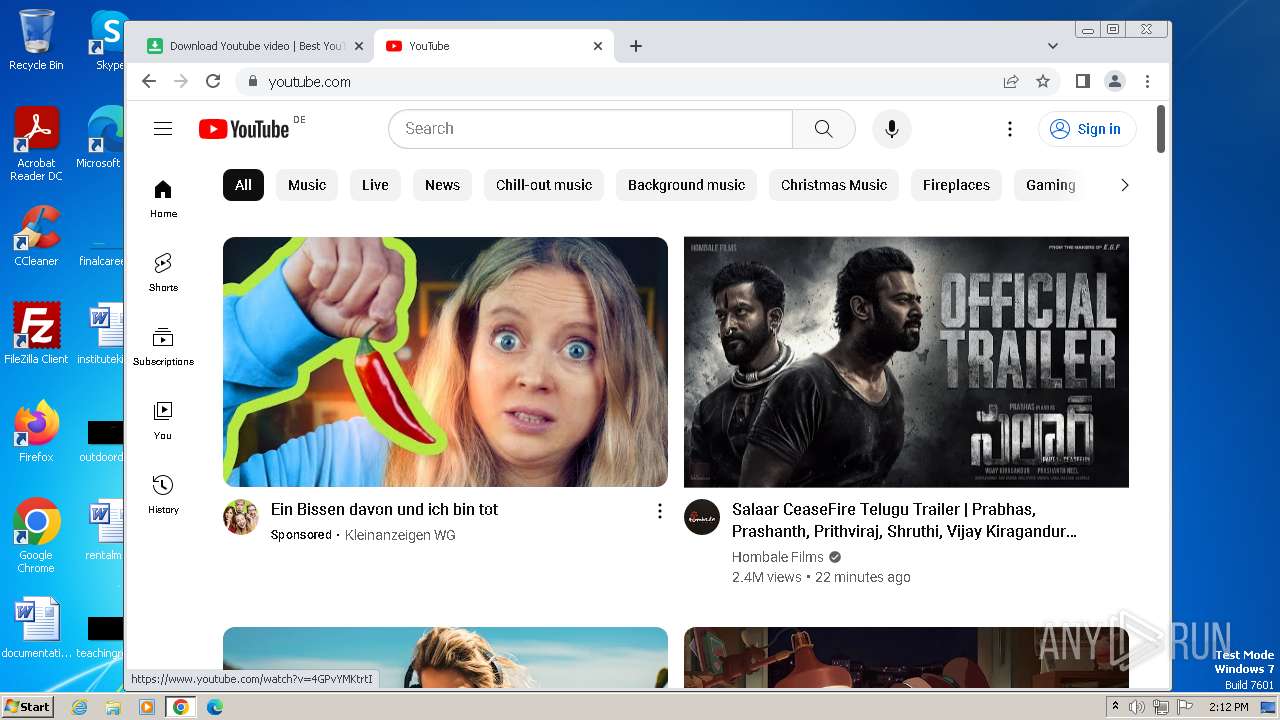Select the Christmas Music chip
Image resolution: width=1280 pixels, height=720 pixels.
[x=834, y=185]
